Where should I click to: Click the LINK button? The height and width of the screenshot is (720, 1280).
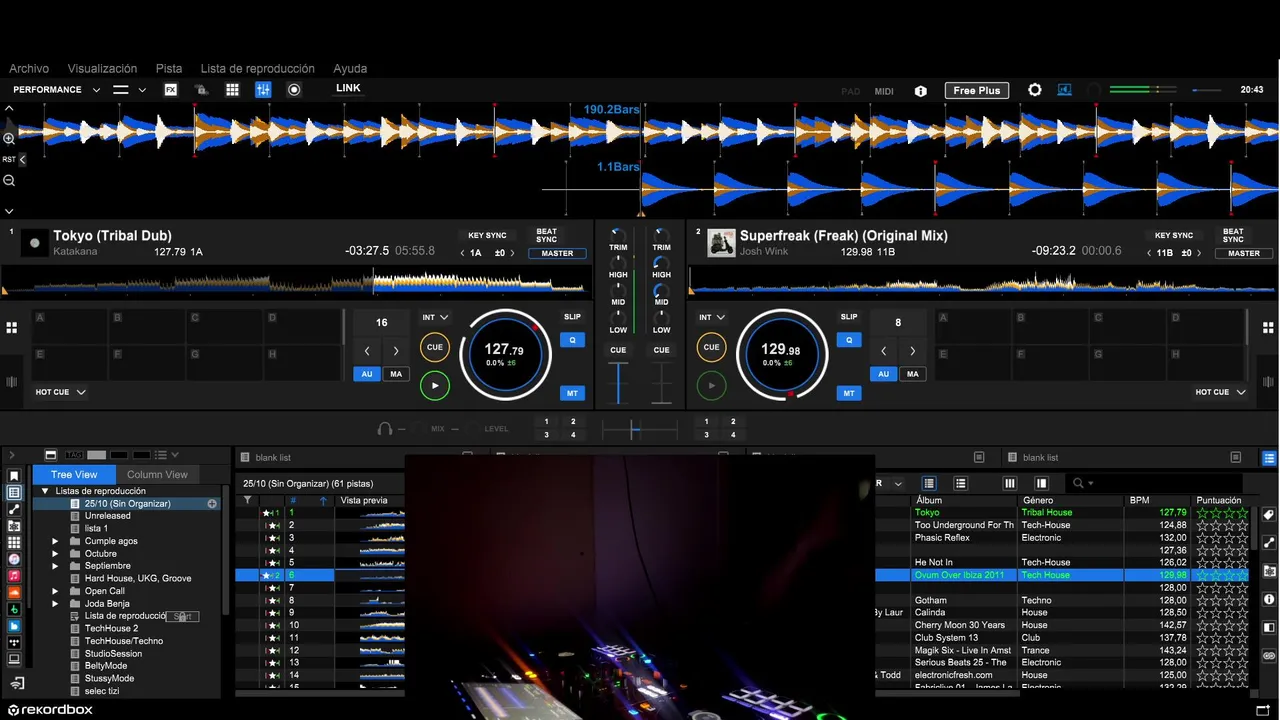pos(348,88)
